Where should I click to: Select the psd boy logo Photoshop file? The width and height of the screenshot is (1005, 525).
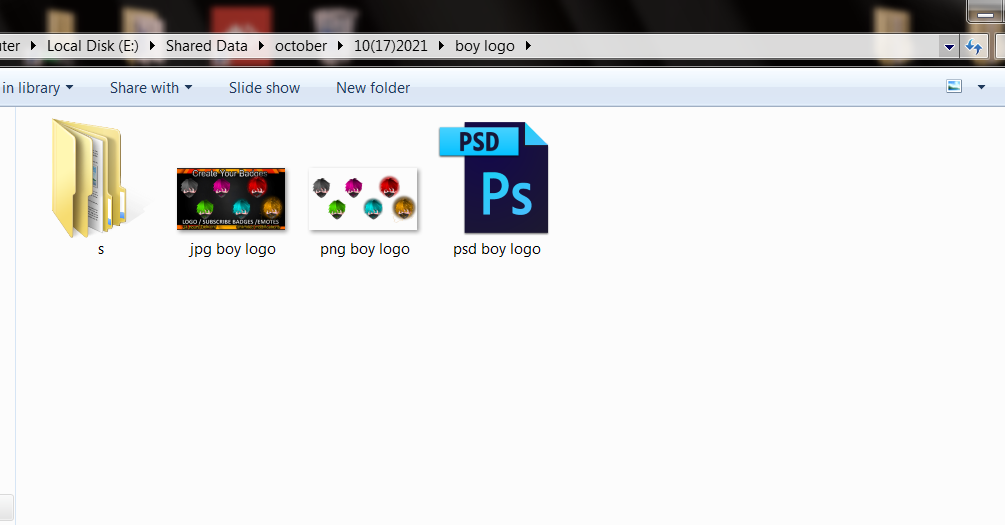pyautogui.click(x=494, y=178)
